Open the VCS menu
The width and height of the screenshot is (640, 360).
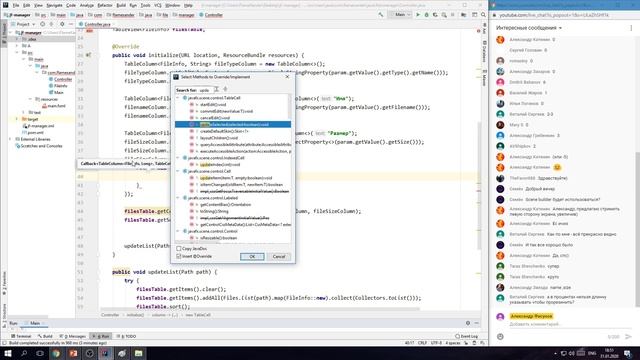point(158,5)
